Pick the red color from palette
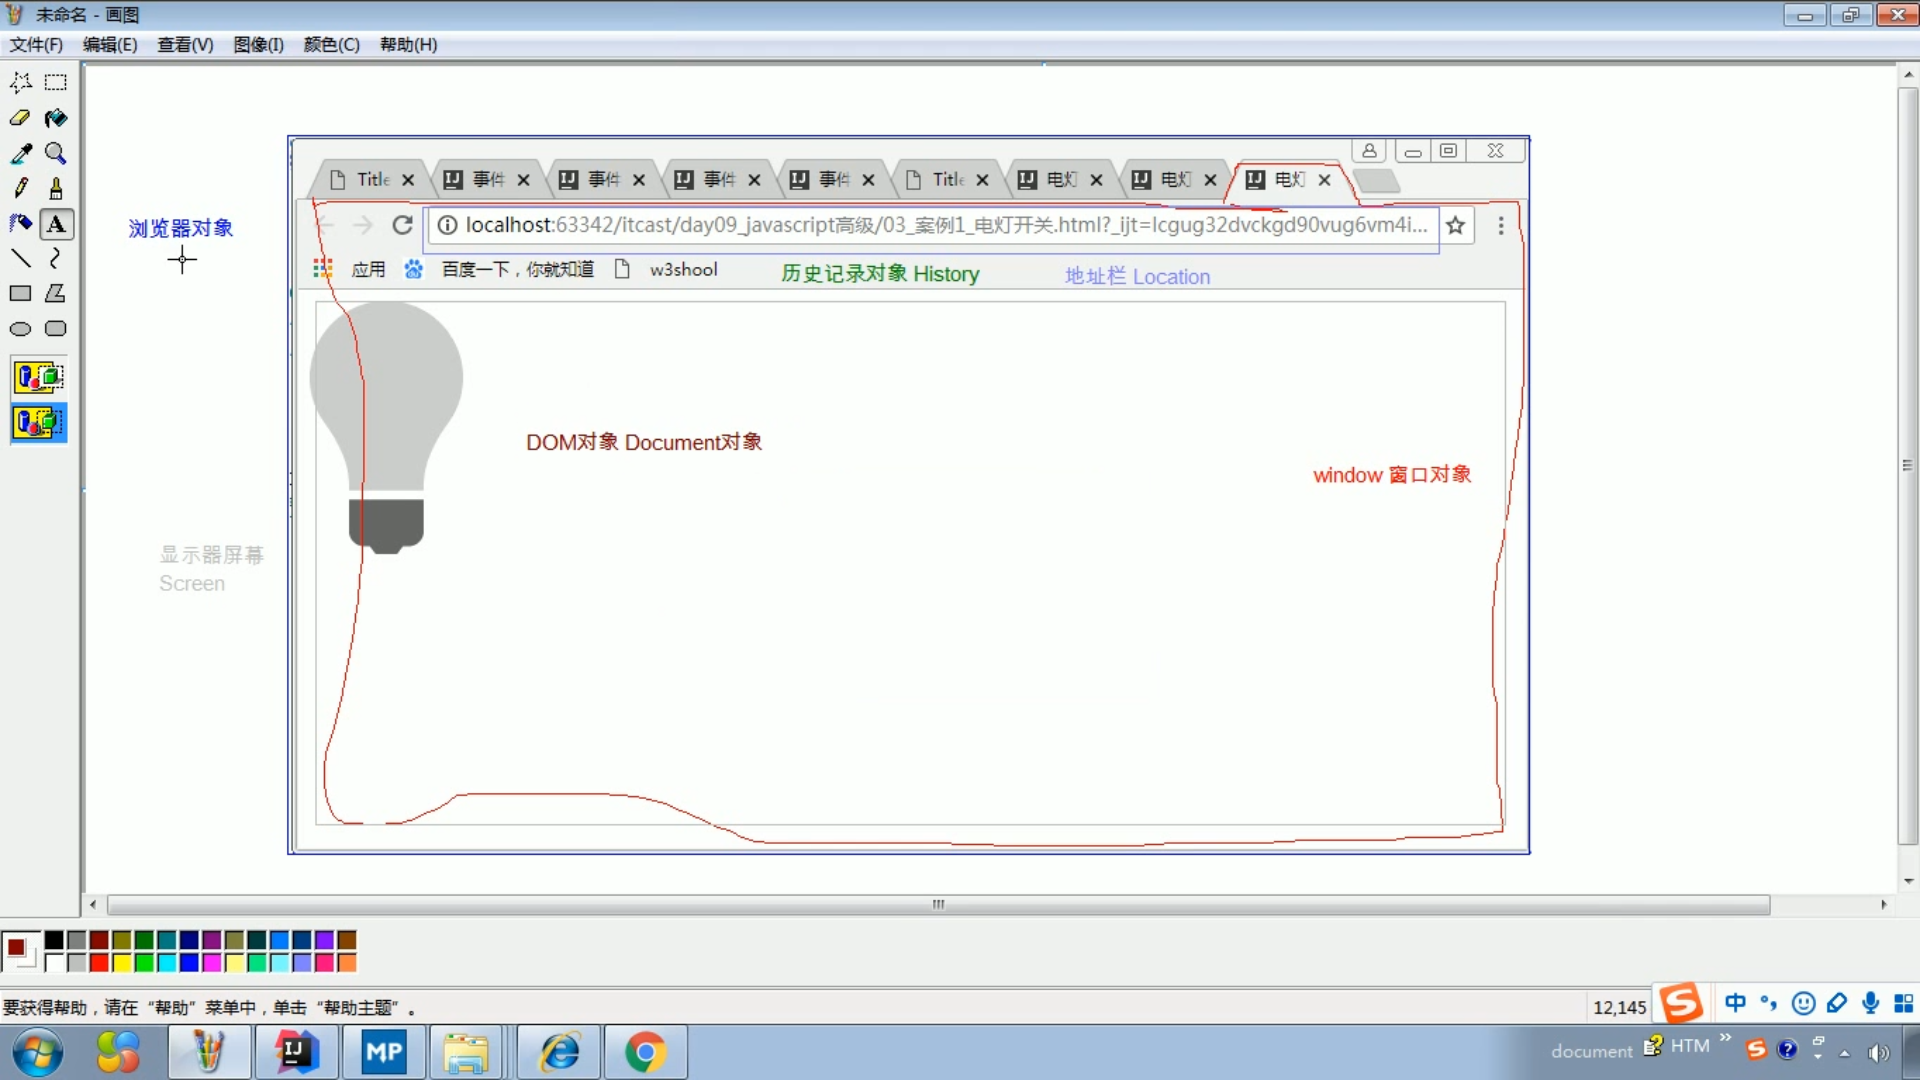Viewport: 1920px width, 1080px height. 99,963
